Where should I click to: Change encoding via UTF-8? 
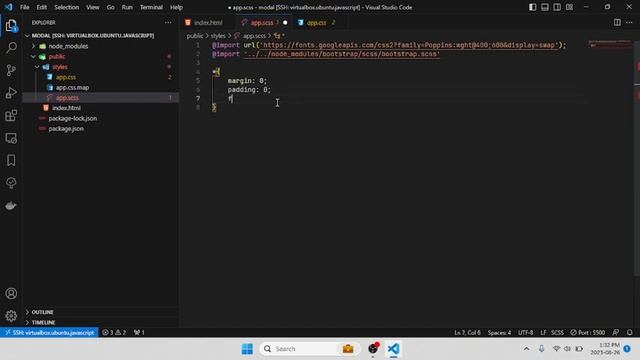525,333
